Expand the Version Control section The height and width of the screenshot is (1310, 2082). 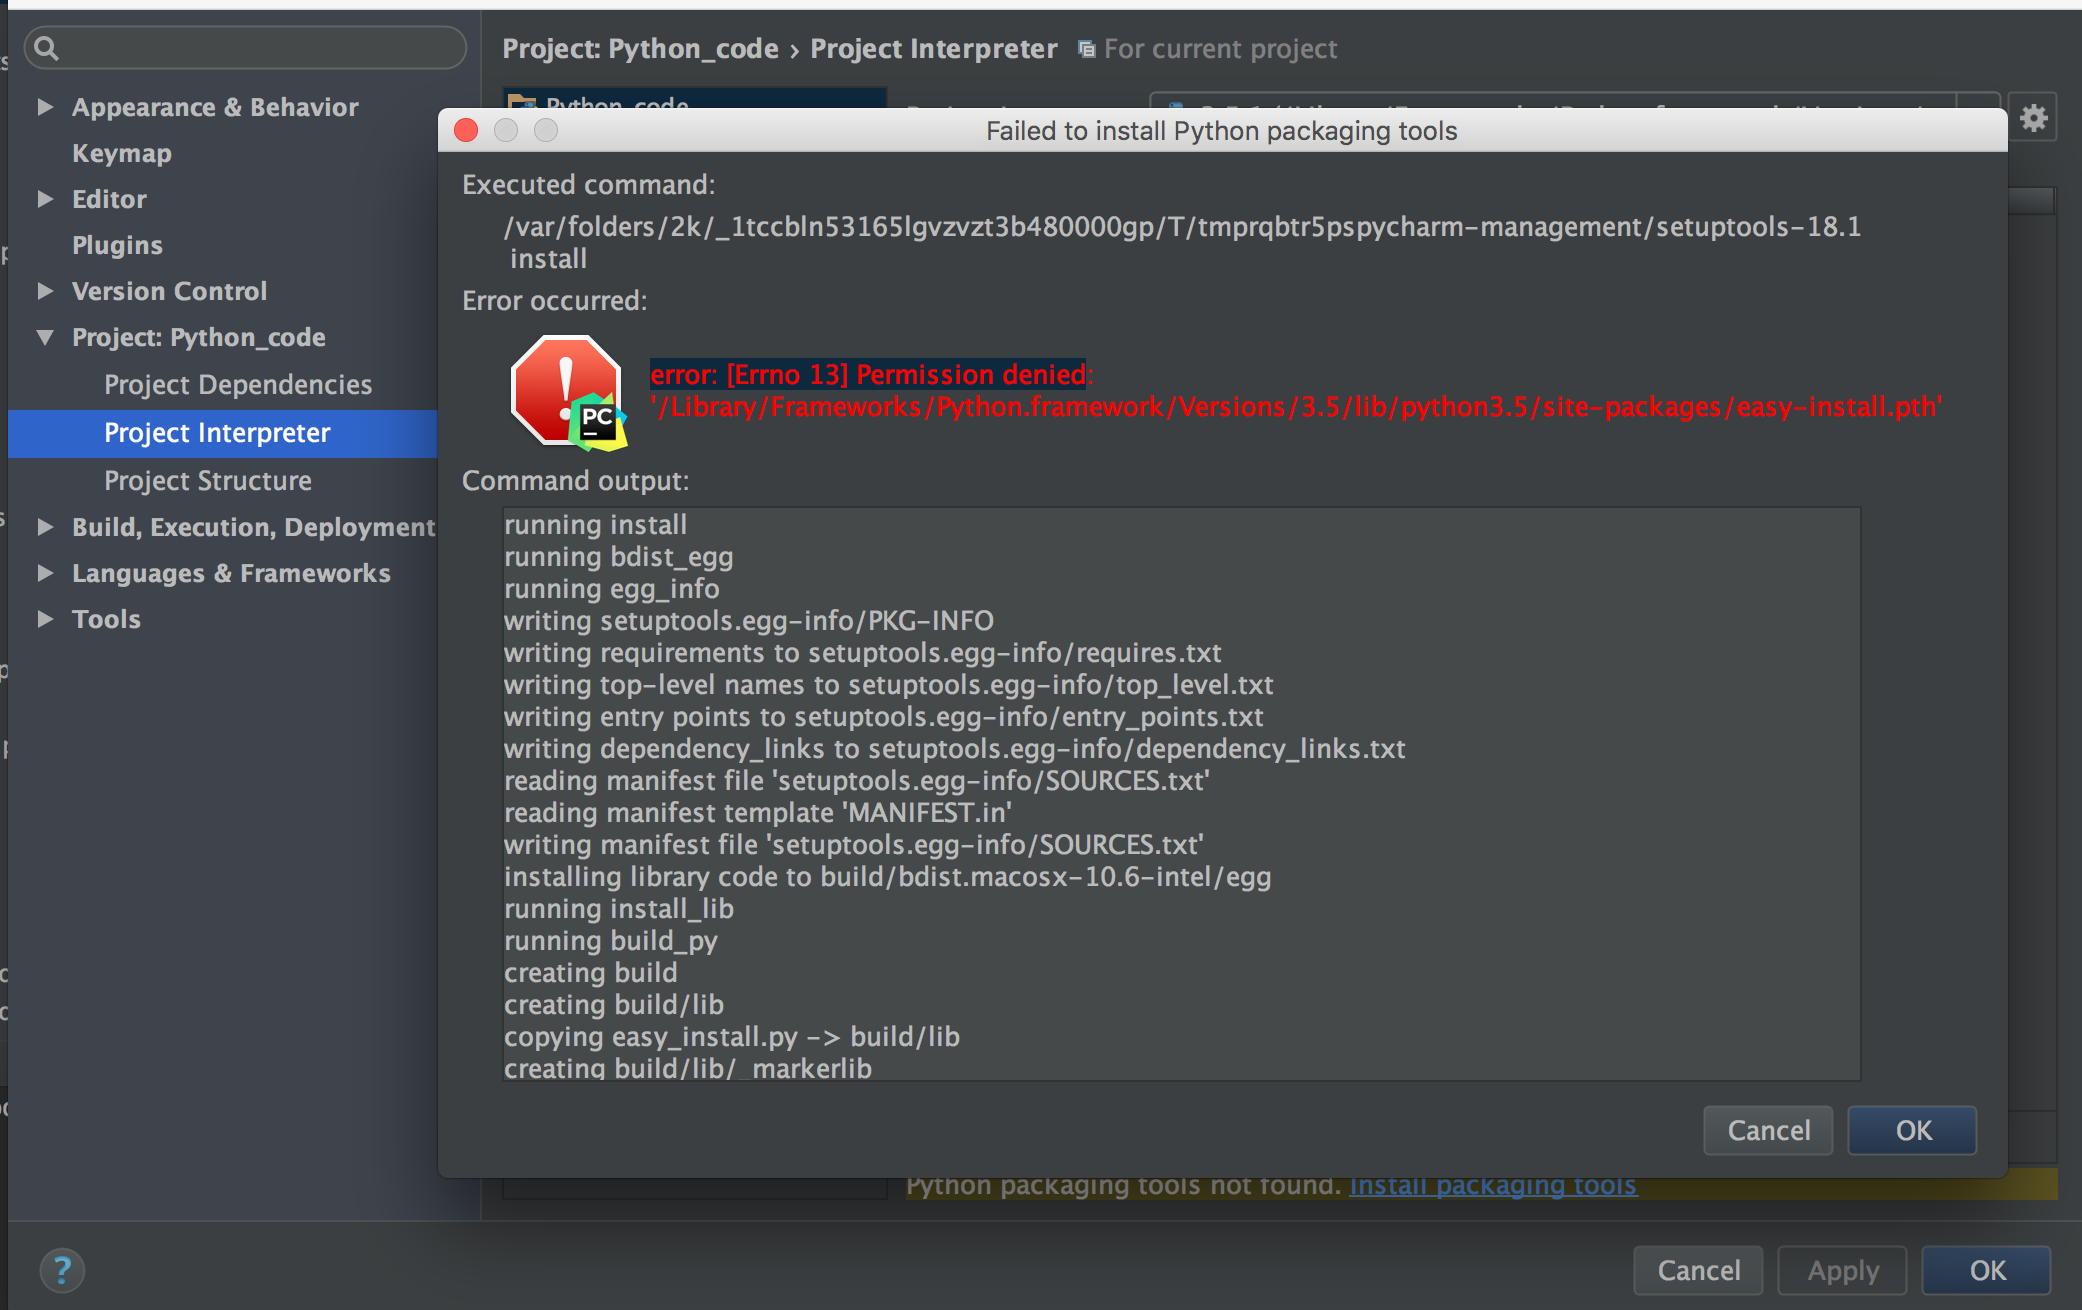(x=45, y=291)
